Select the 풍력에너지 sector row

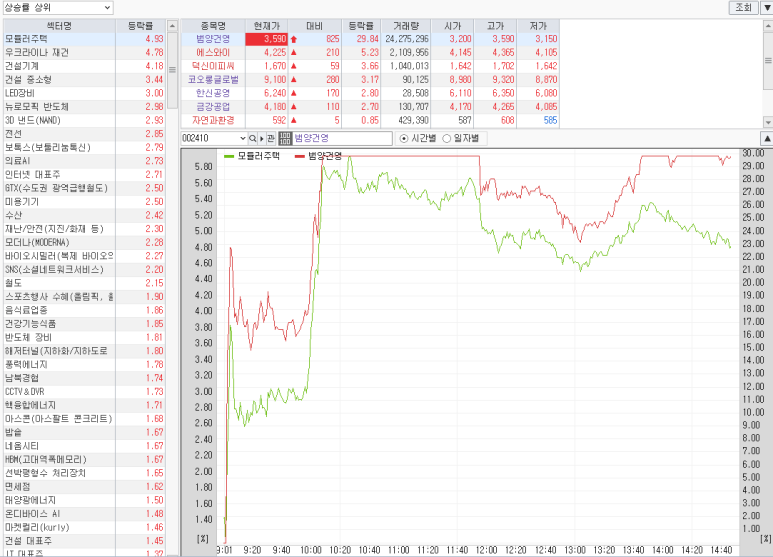click(84, 364)
